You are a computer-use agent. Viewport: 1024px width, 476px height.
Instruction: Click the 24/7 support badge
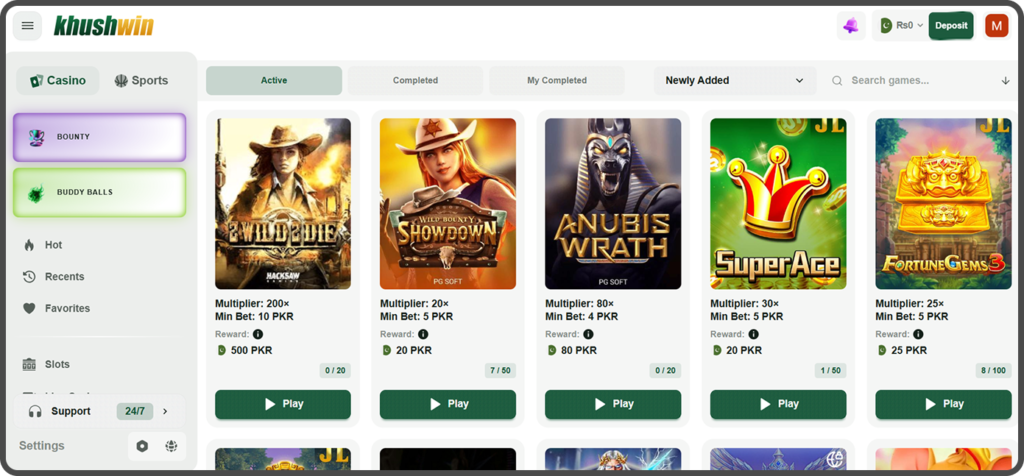pos(135,411)
